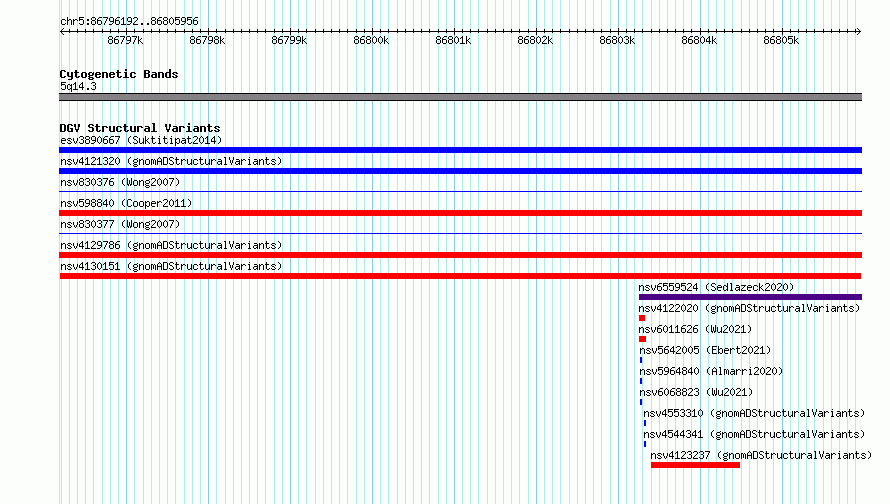
Task: Click the DGV Structural Variants track title
Action: (x=140, y=128)
